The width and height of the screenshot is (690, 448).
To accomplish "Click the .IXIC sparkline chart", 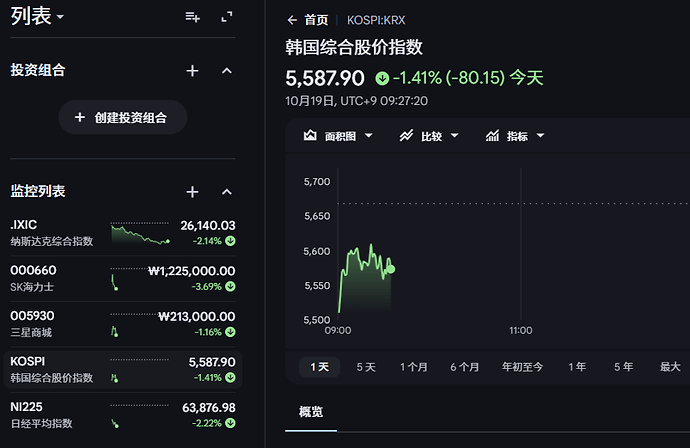I will point(140,233).
